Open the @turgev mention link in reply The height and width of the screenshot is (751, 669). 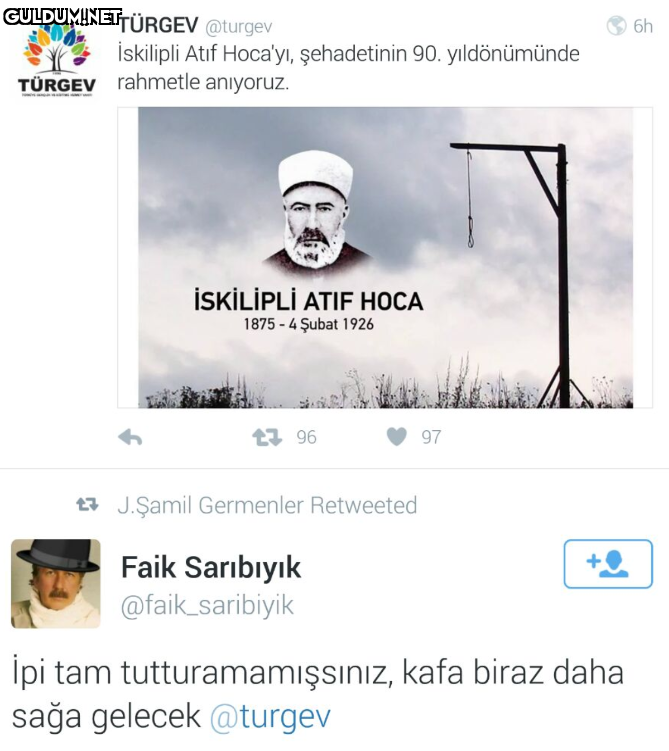point(271,717)
